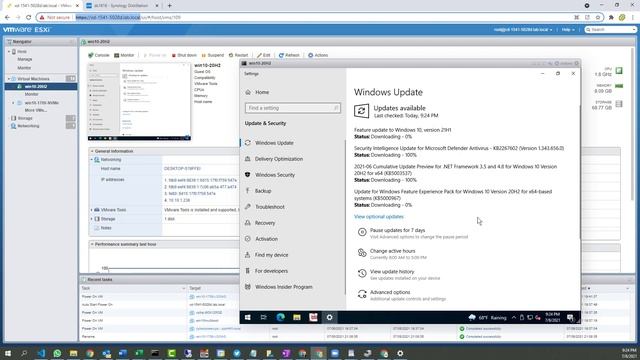Expand the Host tree node arrow
The height and width of the screenshot is (360, 640).
pyautogui.click(x=9, y=52)
